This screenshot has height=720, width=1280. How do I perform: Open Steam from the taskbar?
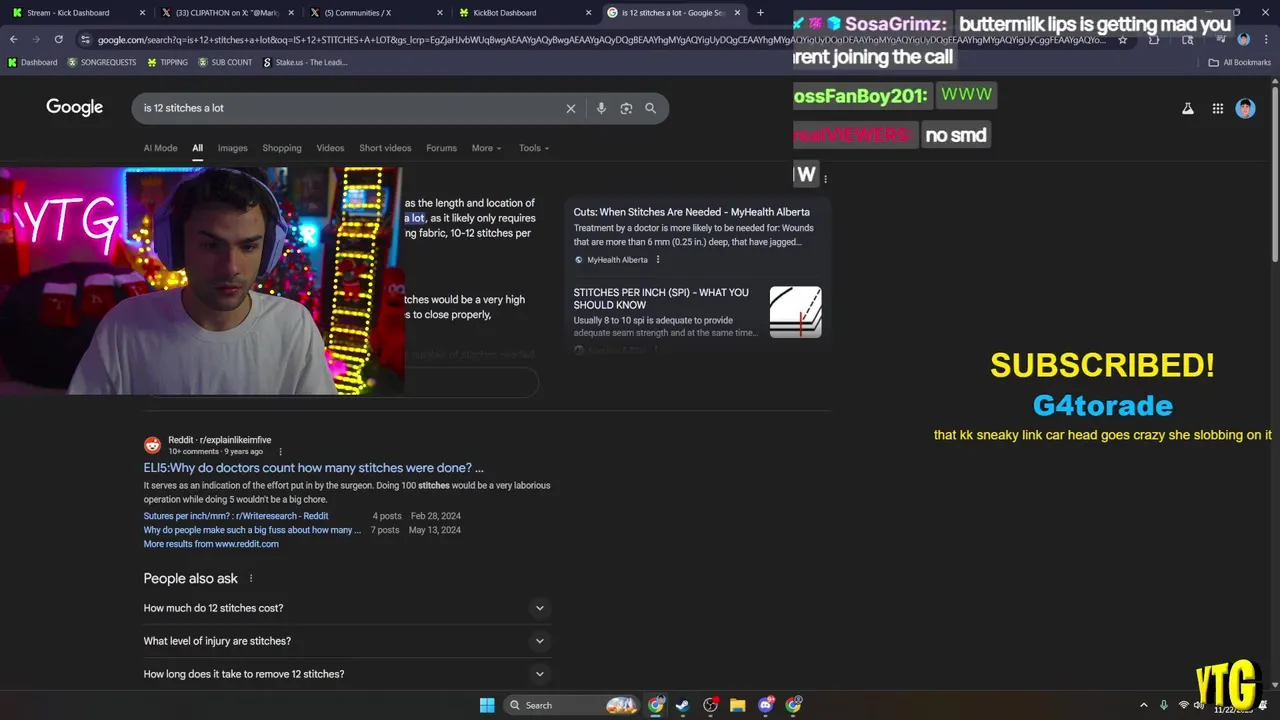[682, 705]
